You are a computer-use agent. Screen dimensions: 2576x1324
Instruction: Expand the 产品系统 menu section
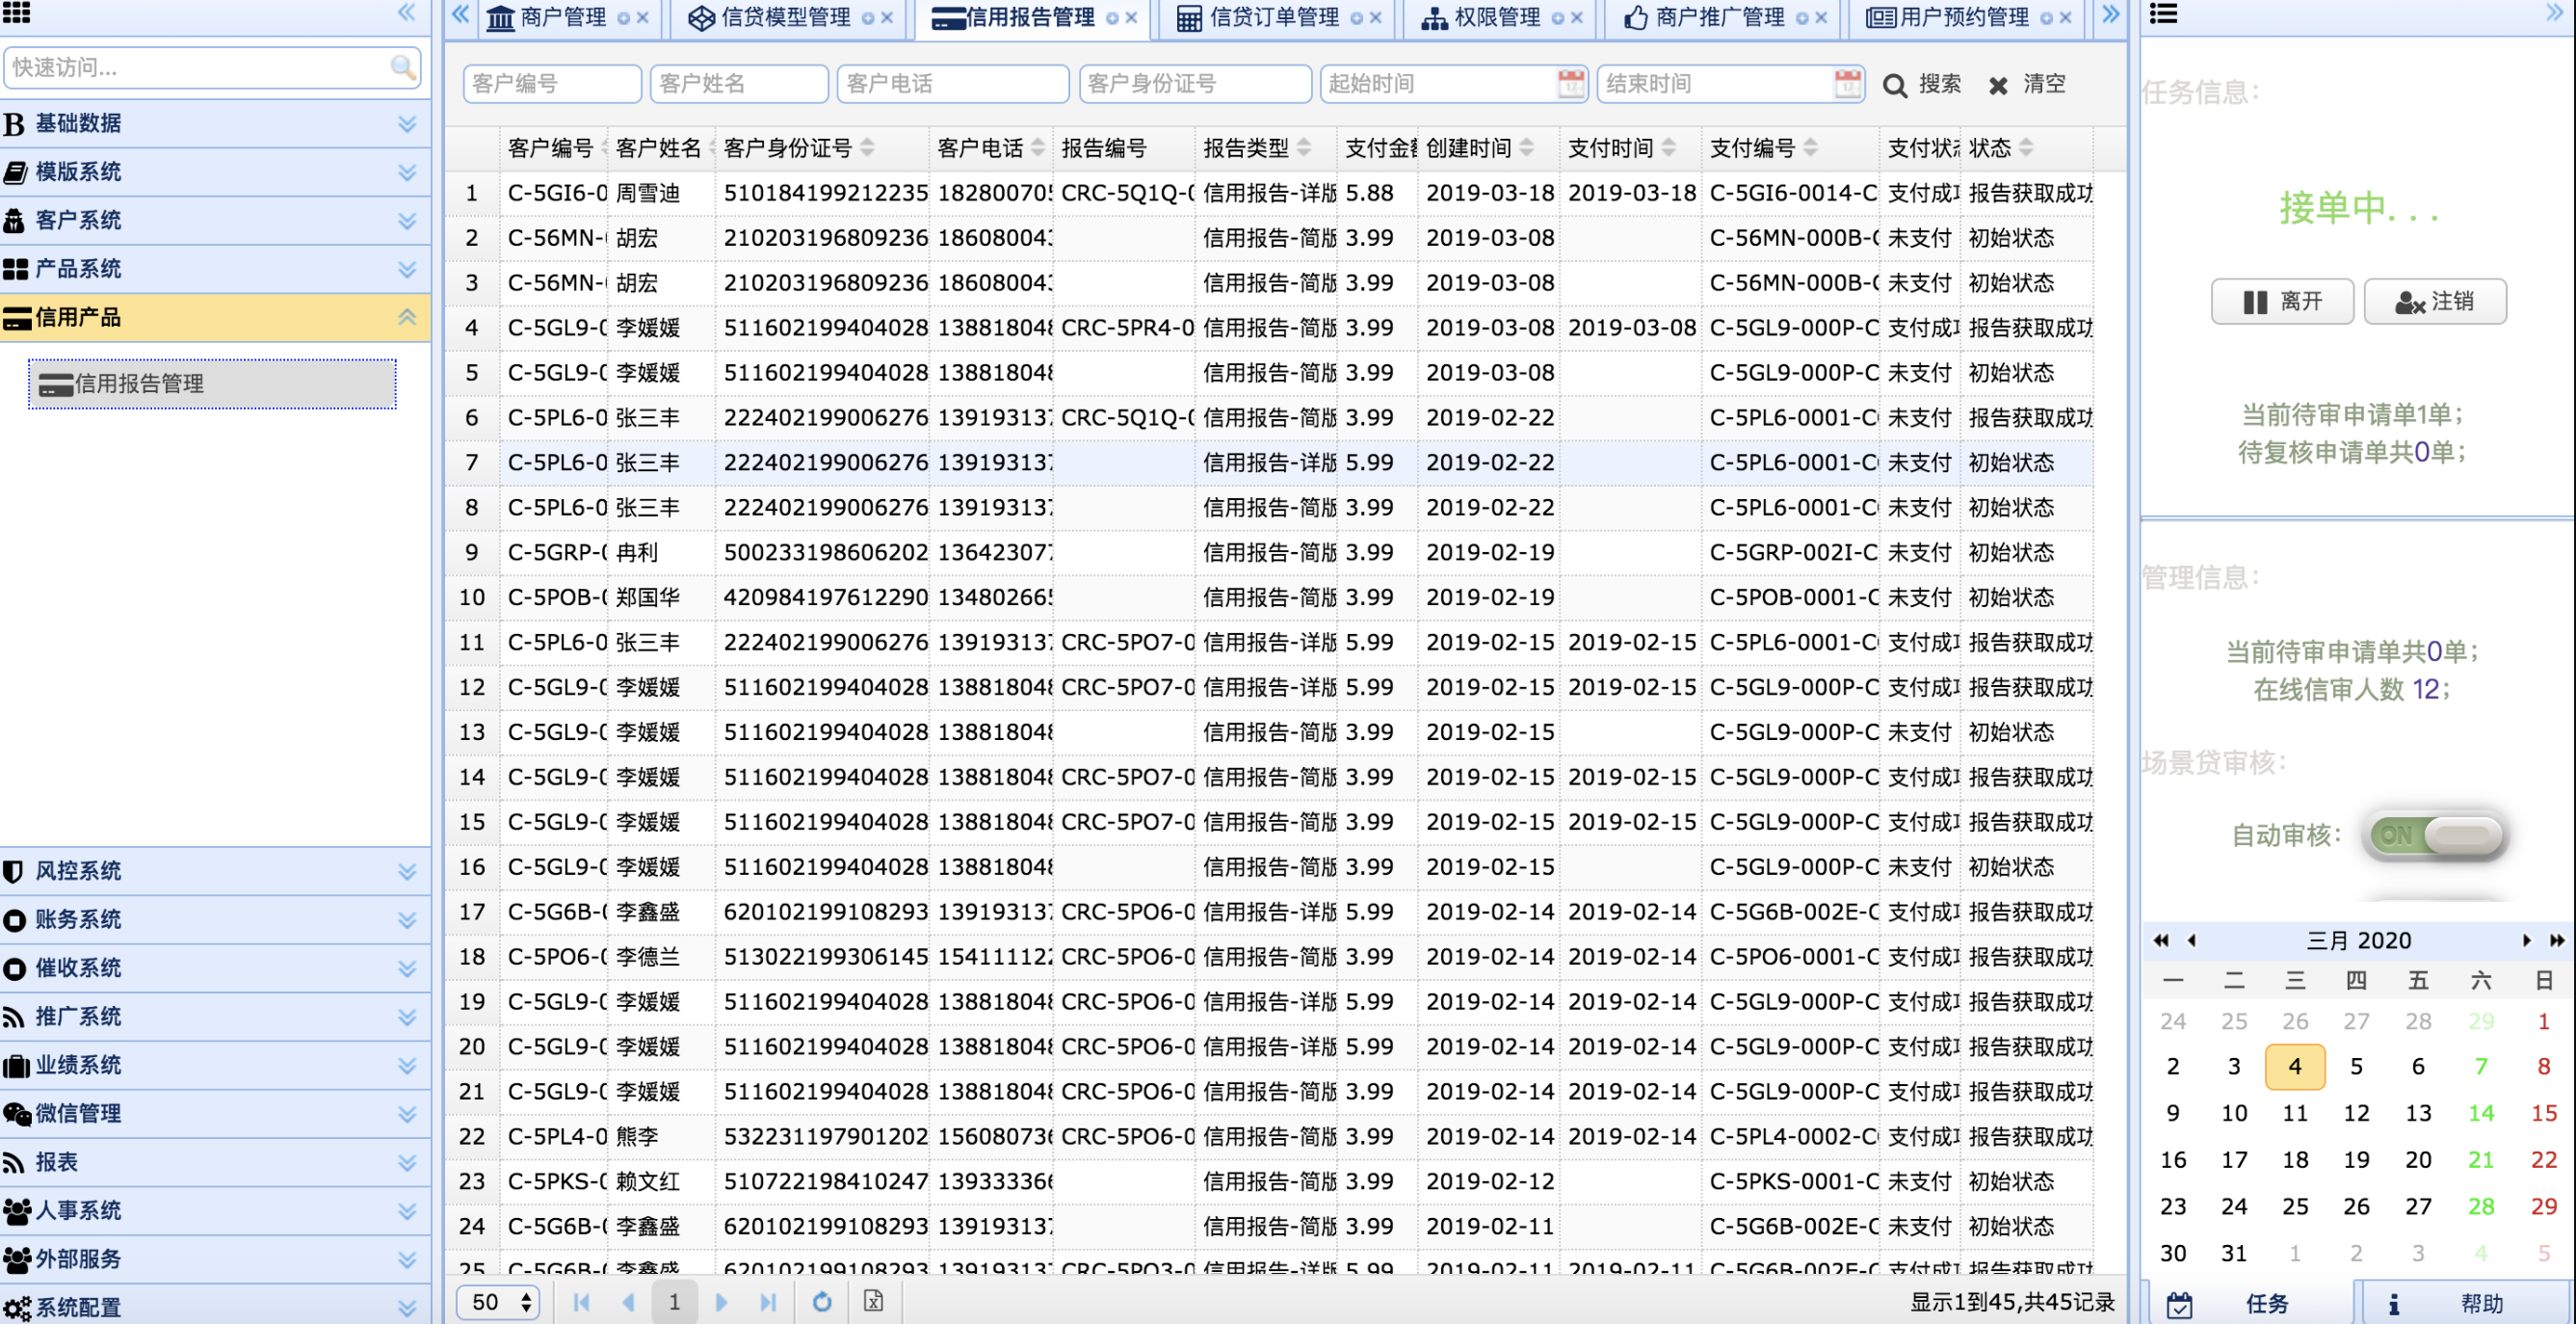(x=215, y=269)
